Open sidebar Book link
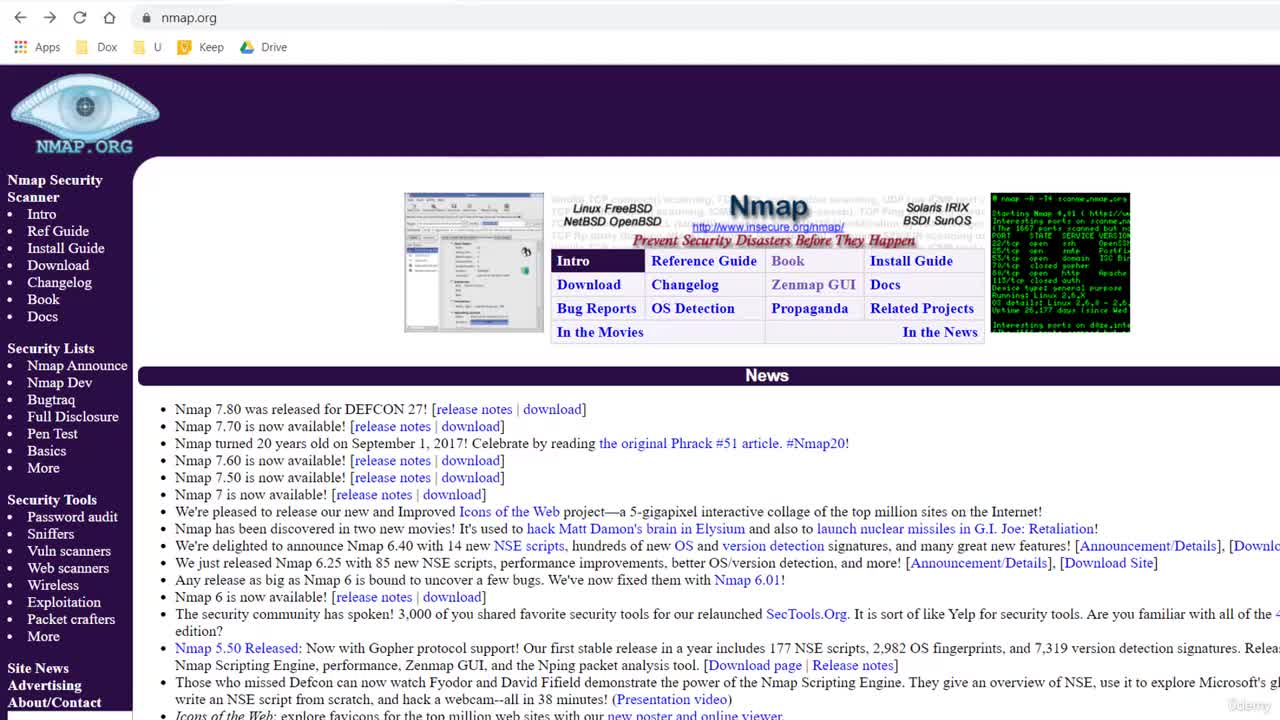1280x720 pixels. (x=43, y=299)
